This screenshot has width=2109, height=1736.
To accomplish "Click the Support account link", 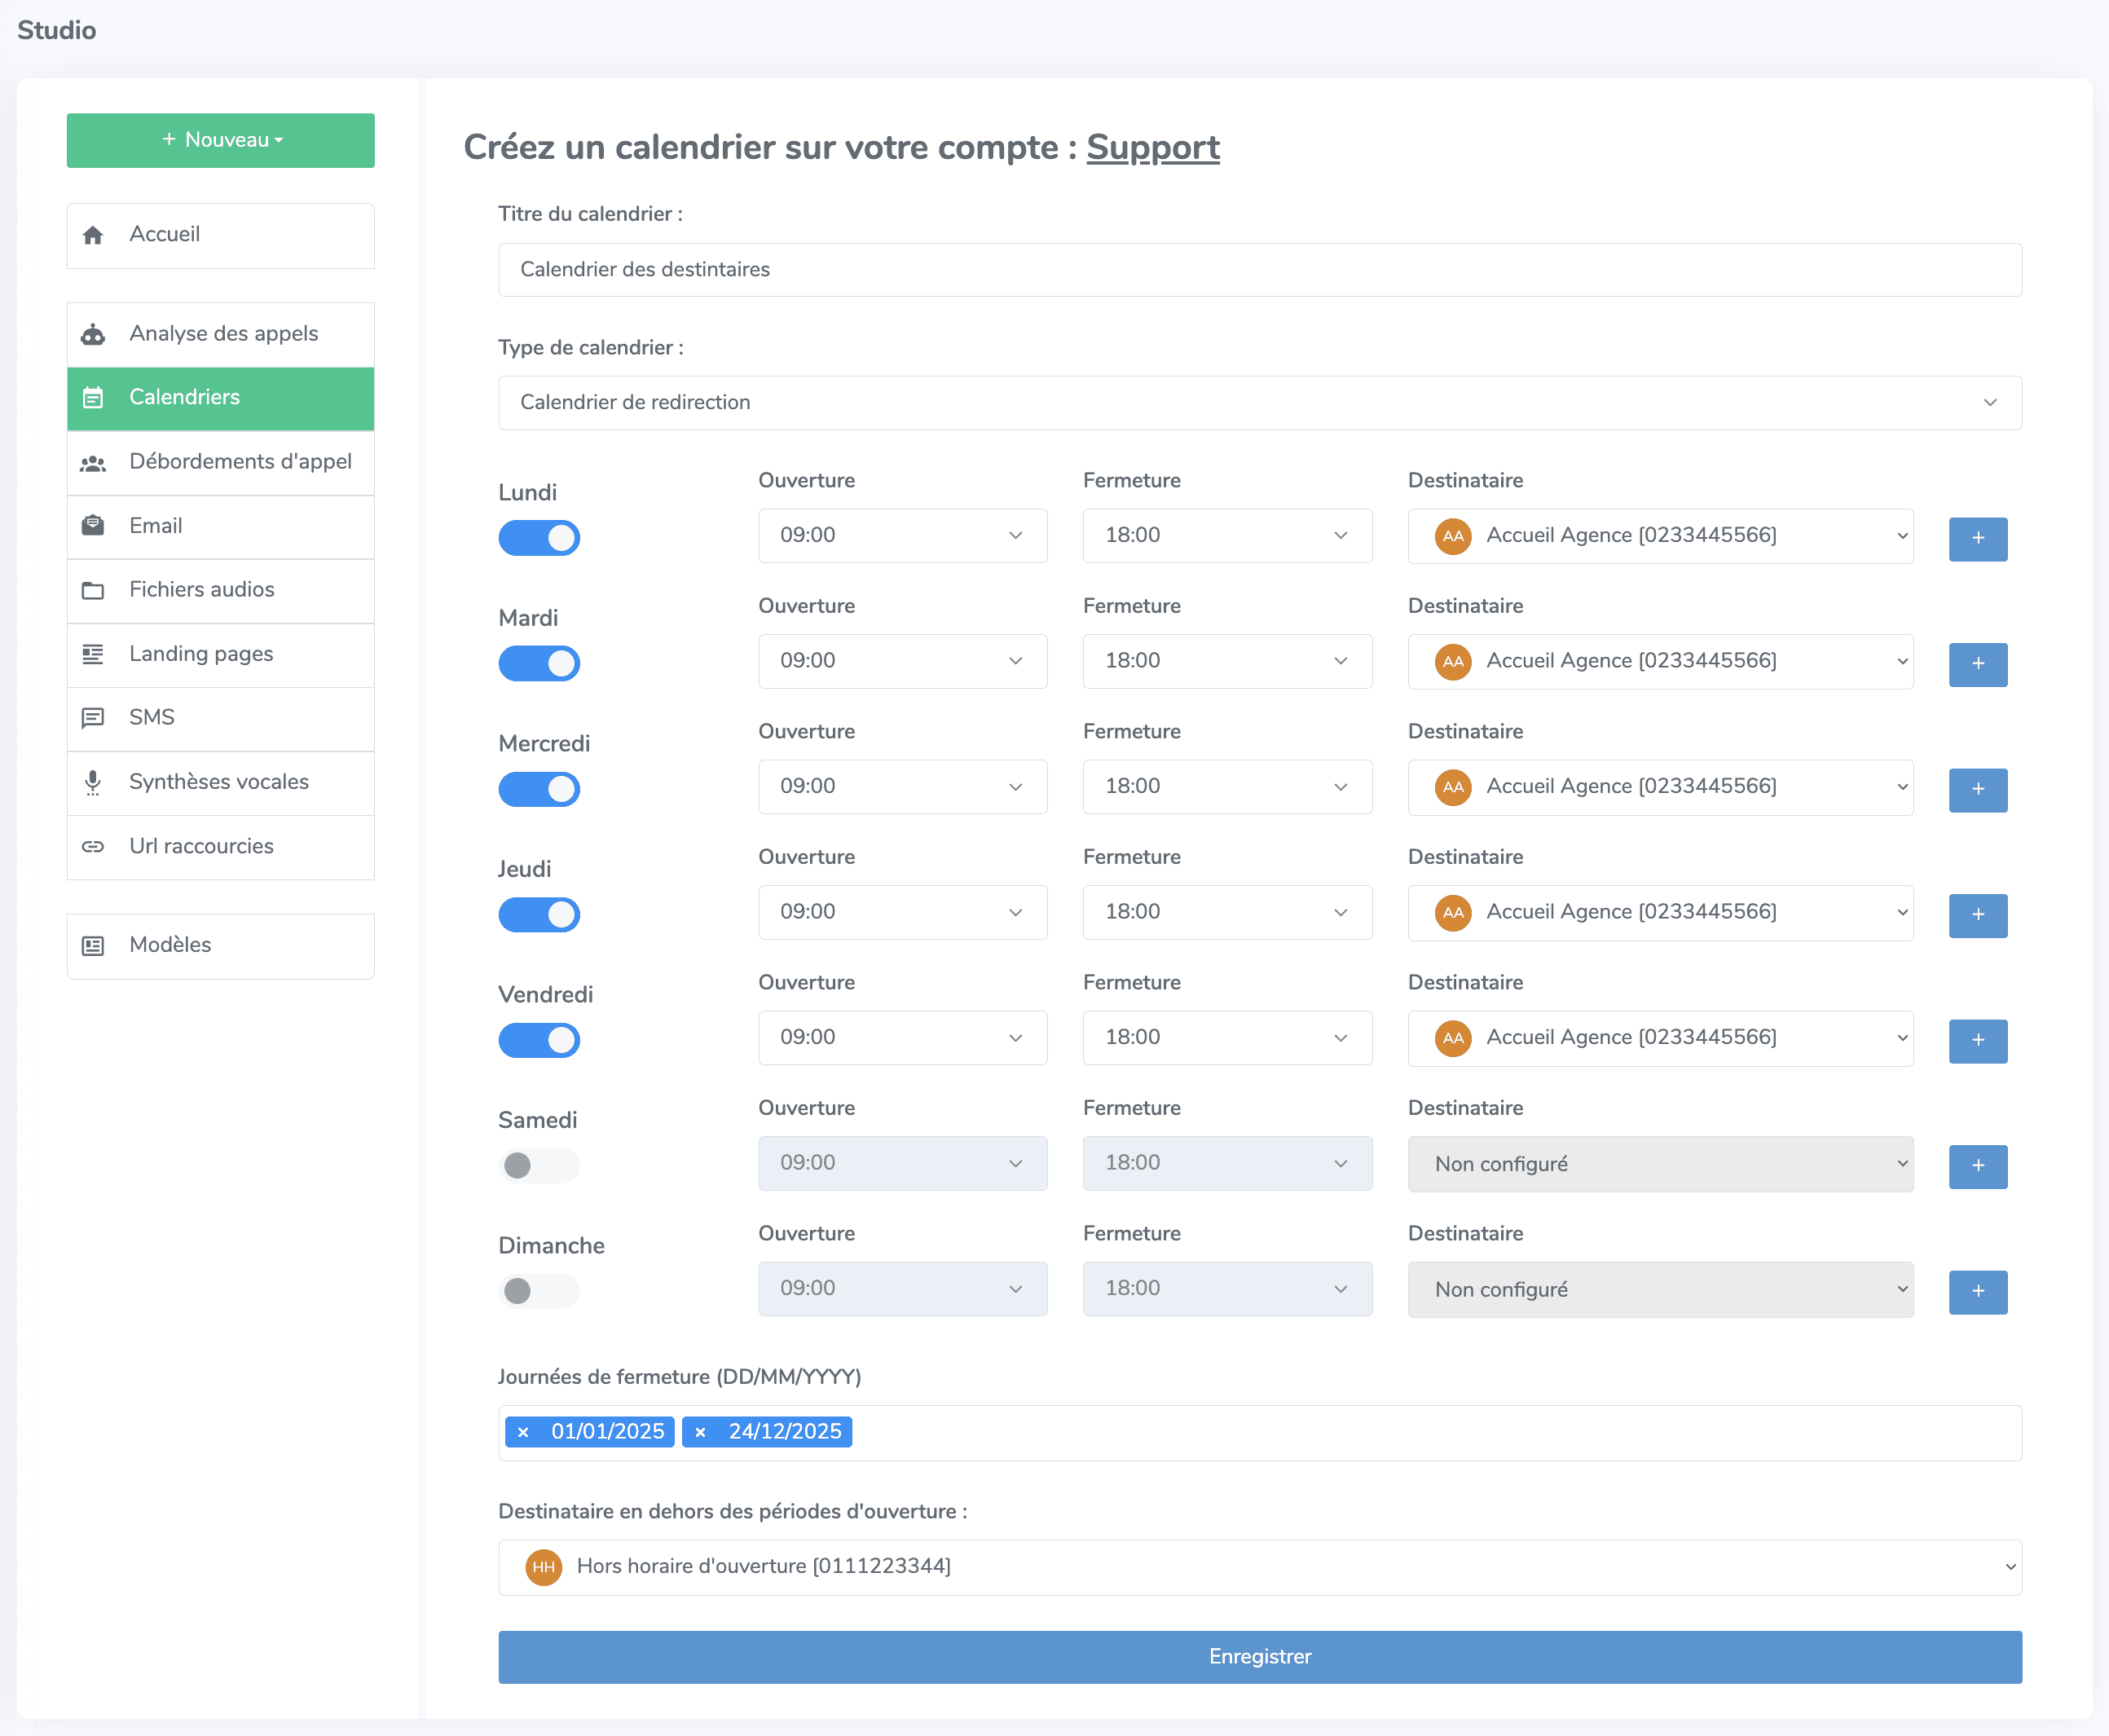I will point(1153,148).
